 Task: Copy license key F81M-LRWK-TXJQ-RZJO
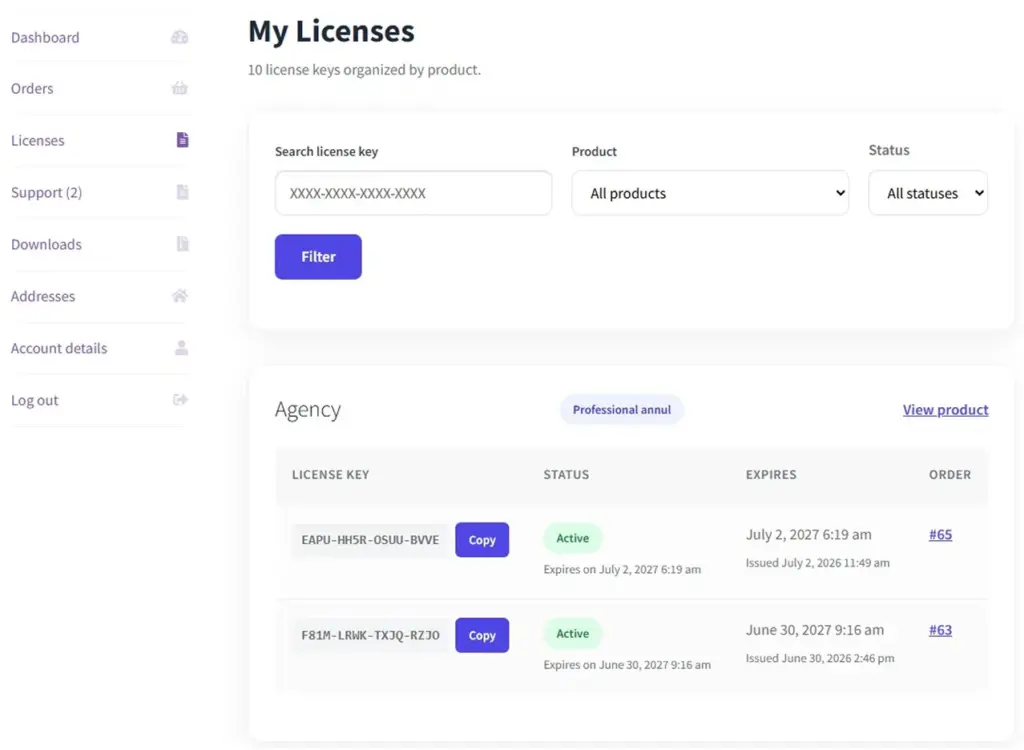coord(482,635)
